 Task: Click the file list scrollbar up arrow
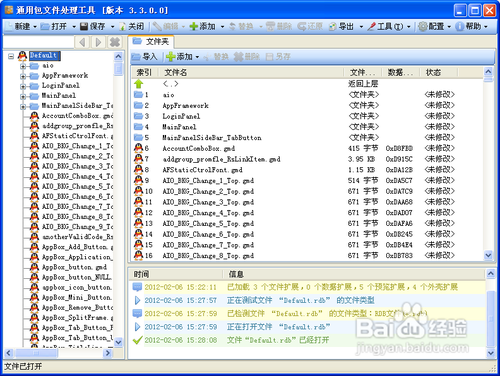pos(488,72)
